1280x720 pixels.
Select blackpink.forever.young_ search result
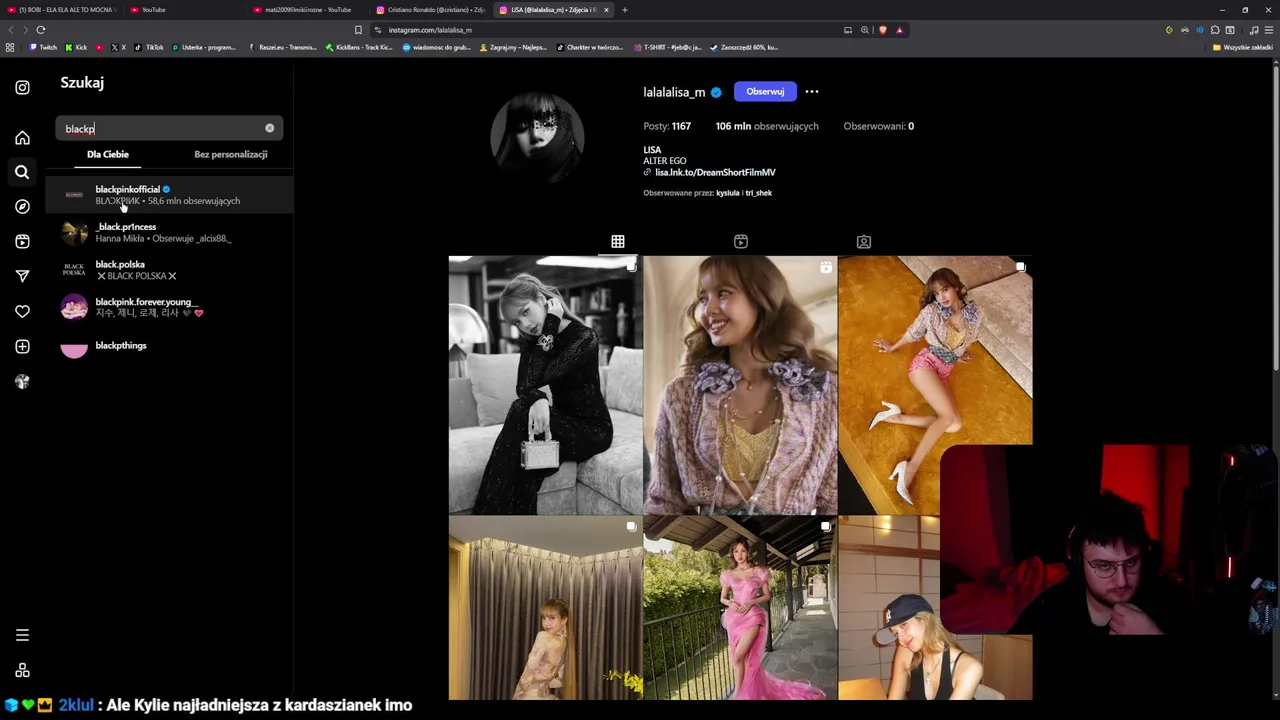pos(169,307)
